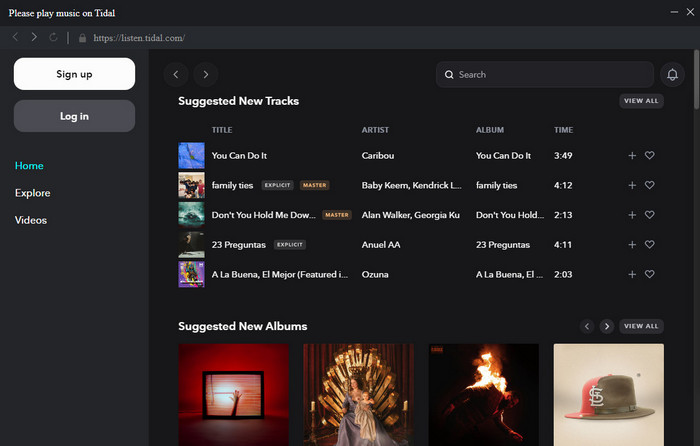The image size is (700, 446).
Task: Open the burning figure album cover
Action: (x=483, y=395)
